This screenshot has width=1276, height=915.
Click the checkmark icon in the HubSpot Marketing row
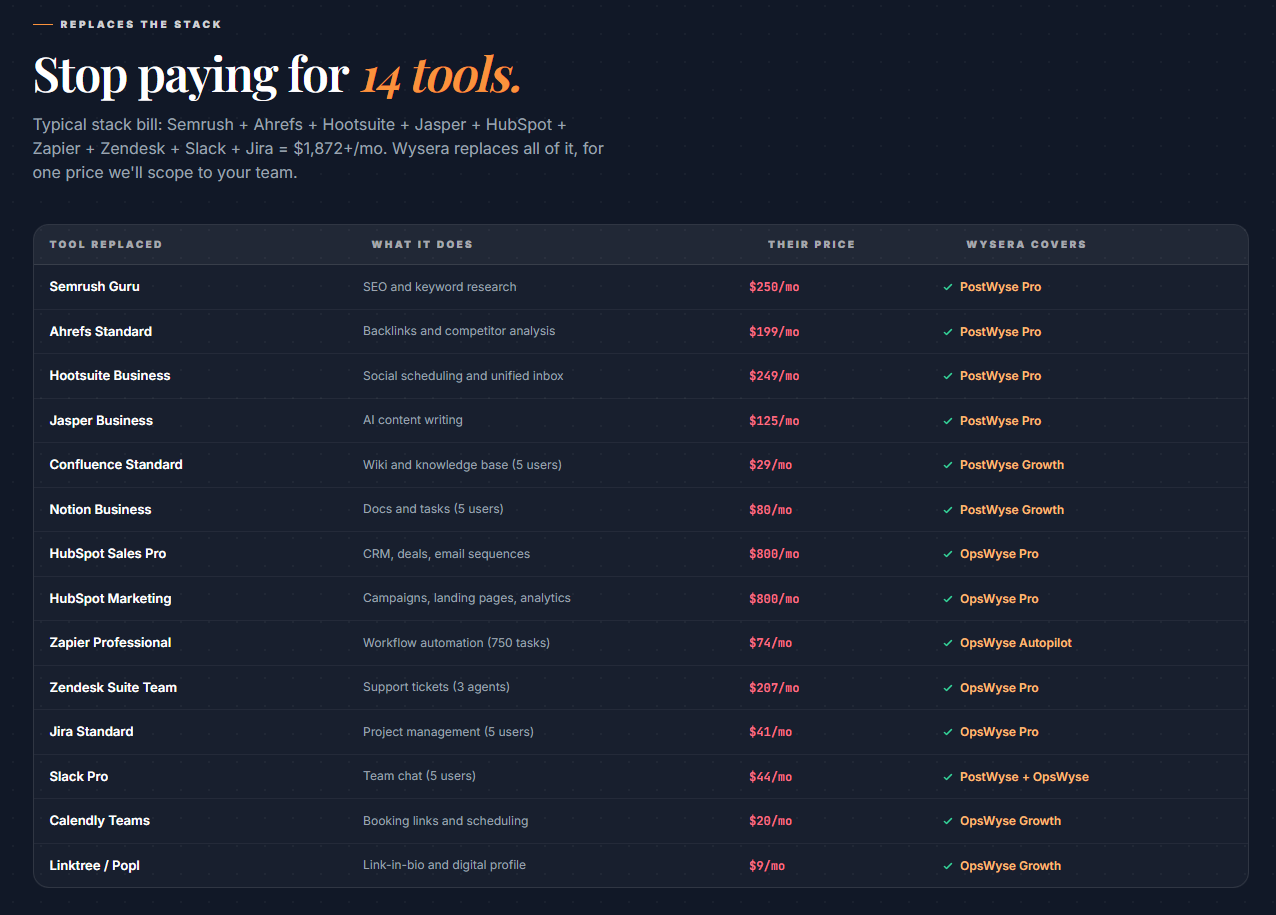(948, 599)
